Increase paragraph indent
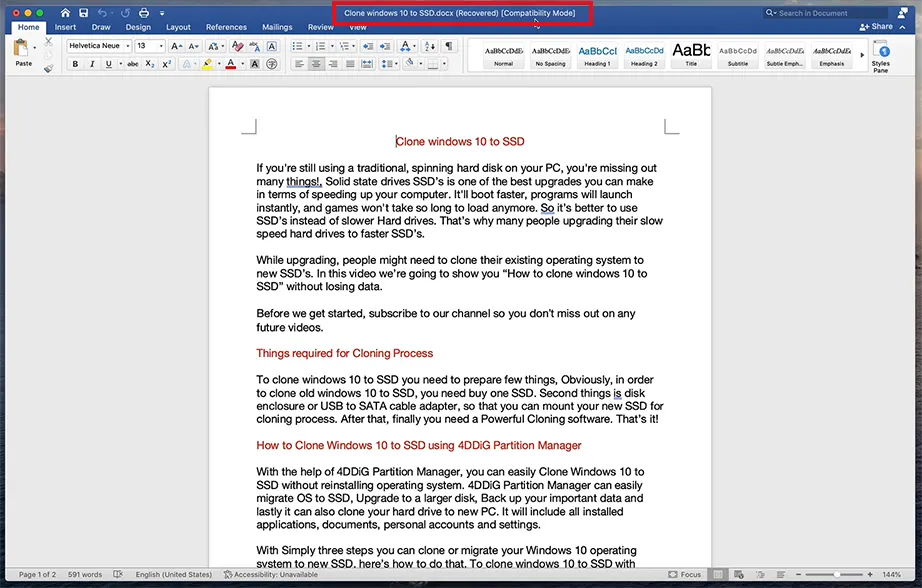922x588 pixels. pyautogui.click(x=385, y=46)
